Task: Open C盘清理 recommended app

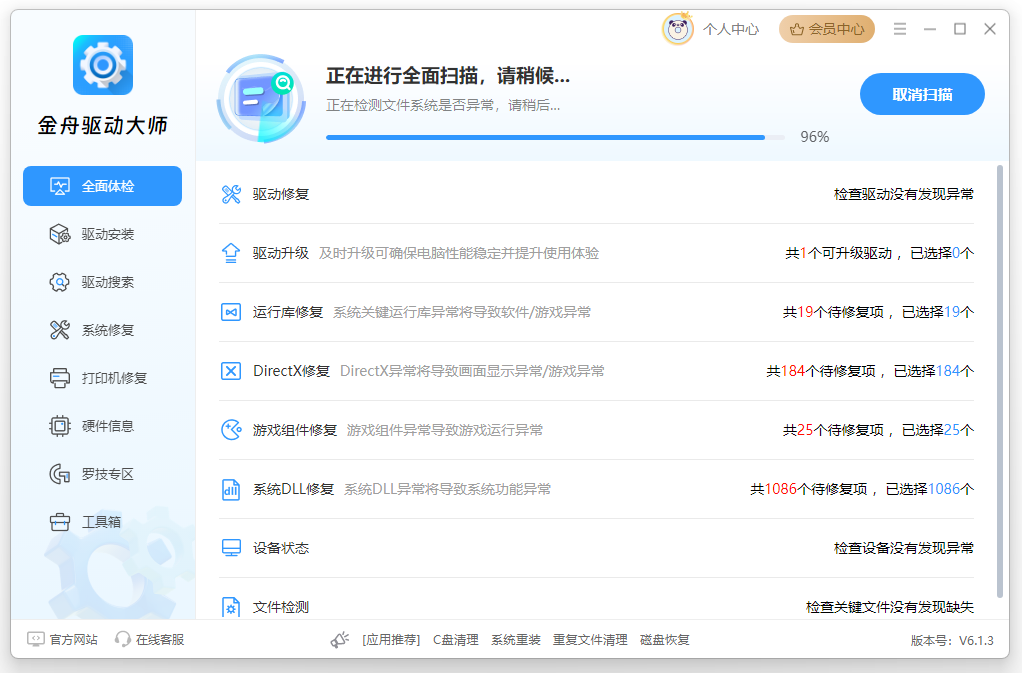Action: pyautogui.click(x=456, y=640)
